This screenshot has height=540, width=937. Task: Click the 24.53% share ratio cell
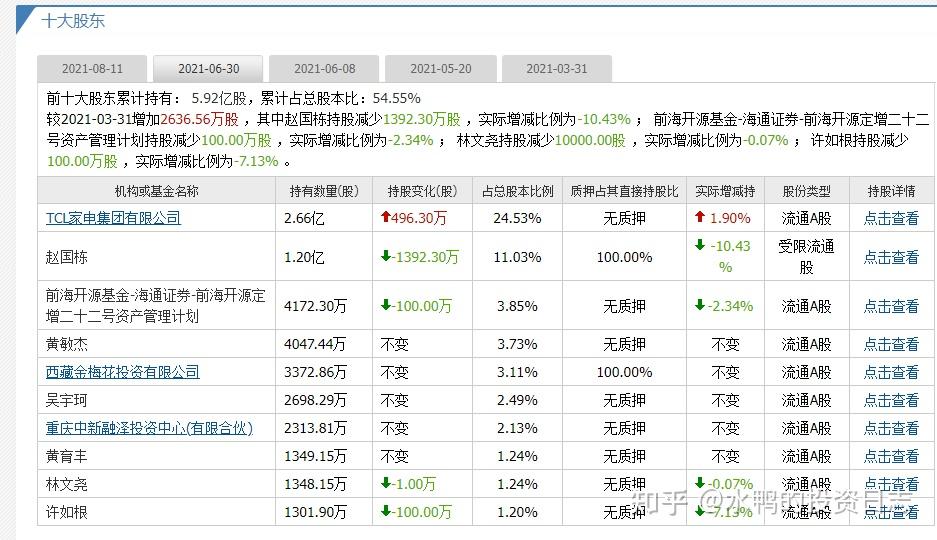pyautogui.click(x=518, y=218)
